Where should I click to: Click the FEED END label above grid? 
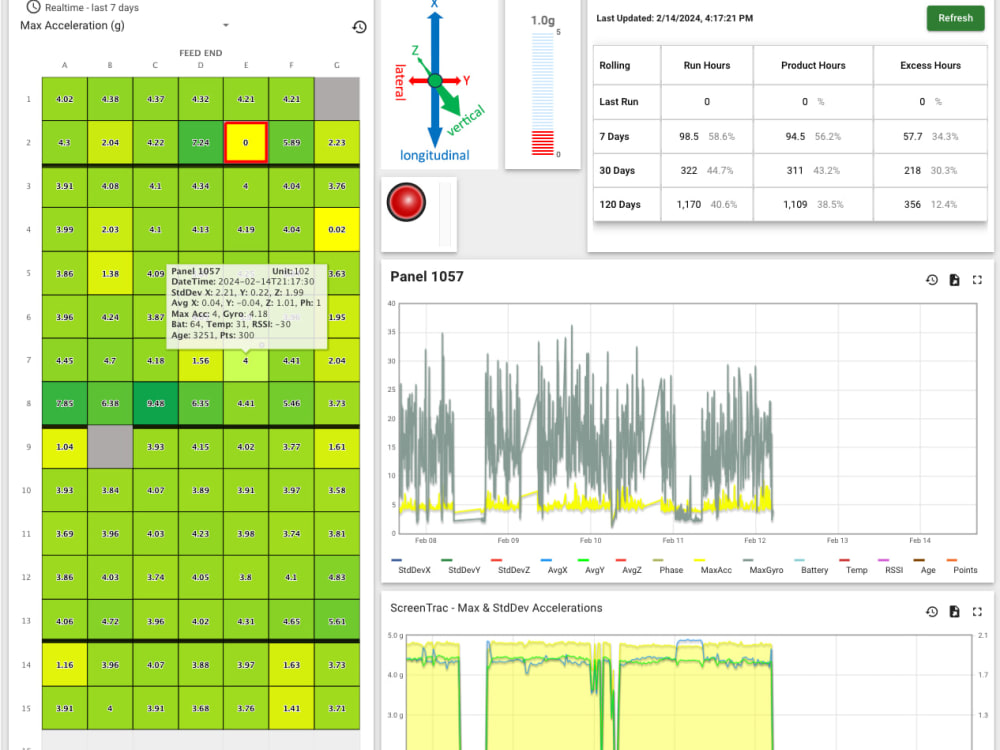click(200, 53)
